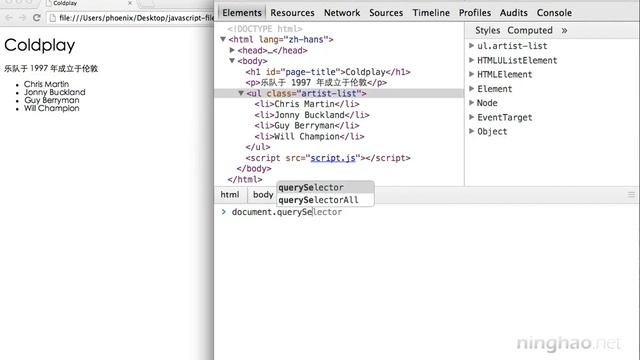Select the Computed sidebar tab
640x360 pixels.
[x=530, y=31]
